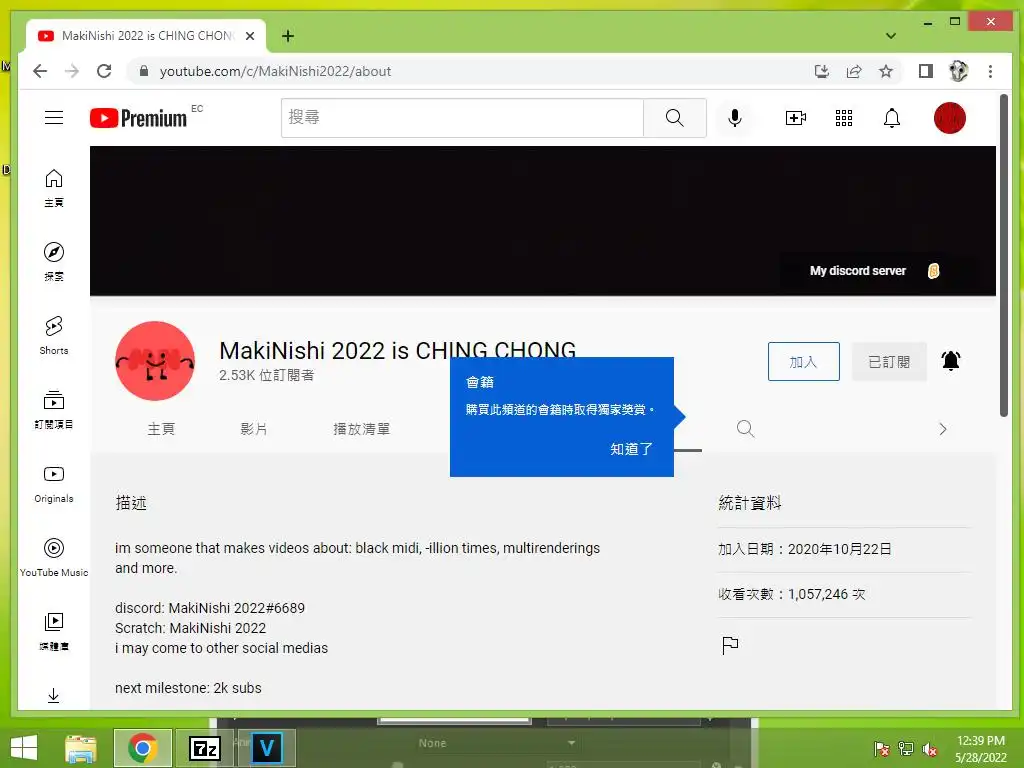This screenshot has height=768, width=1024.
Task: Open Chrome tab search chevron
Action: point(891,36)
